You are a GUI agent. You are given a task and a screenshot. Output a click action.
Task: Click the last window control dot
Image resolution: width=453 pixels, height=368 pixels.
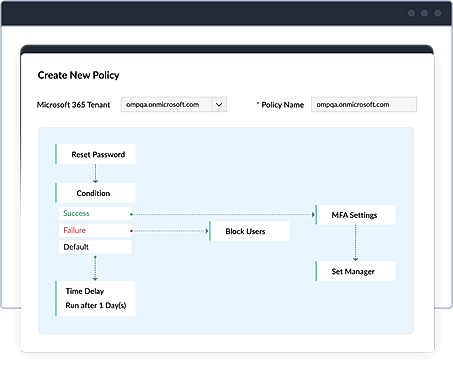click(437, 13)
